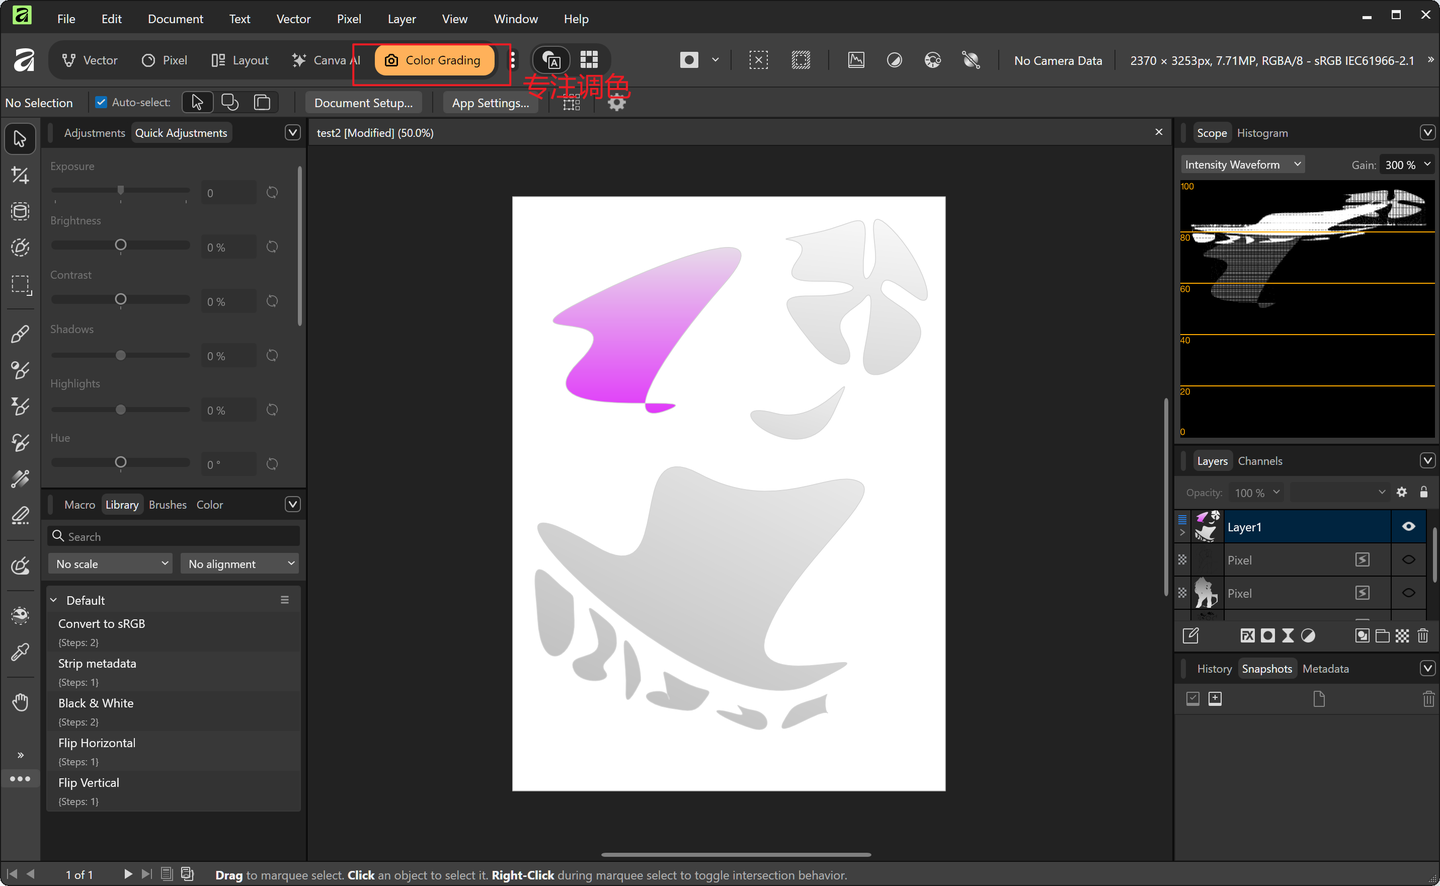
Task: Hide Layer1 using its eye icon
Action: click(1409, 527)
